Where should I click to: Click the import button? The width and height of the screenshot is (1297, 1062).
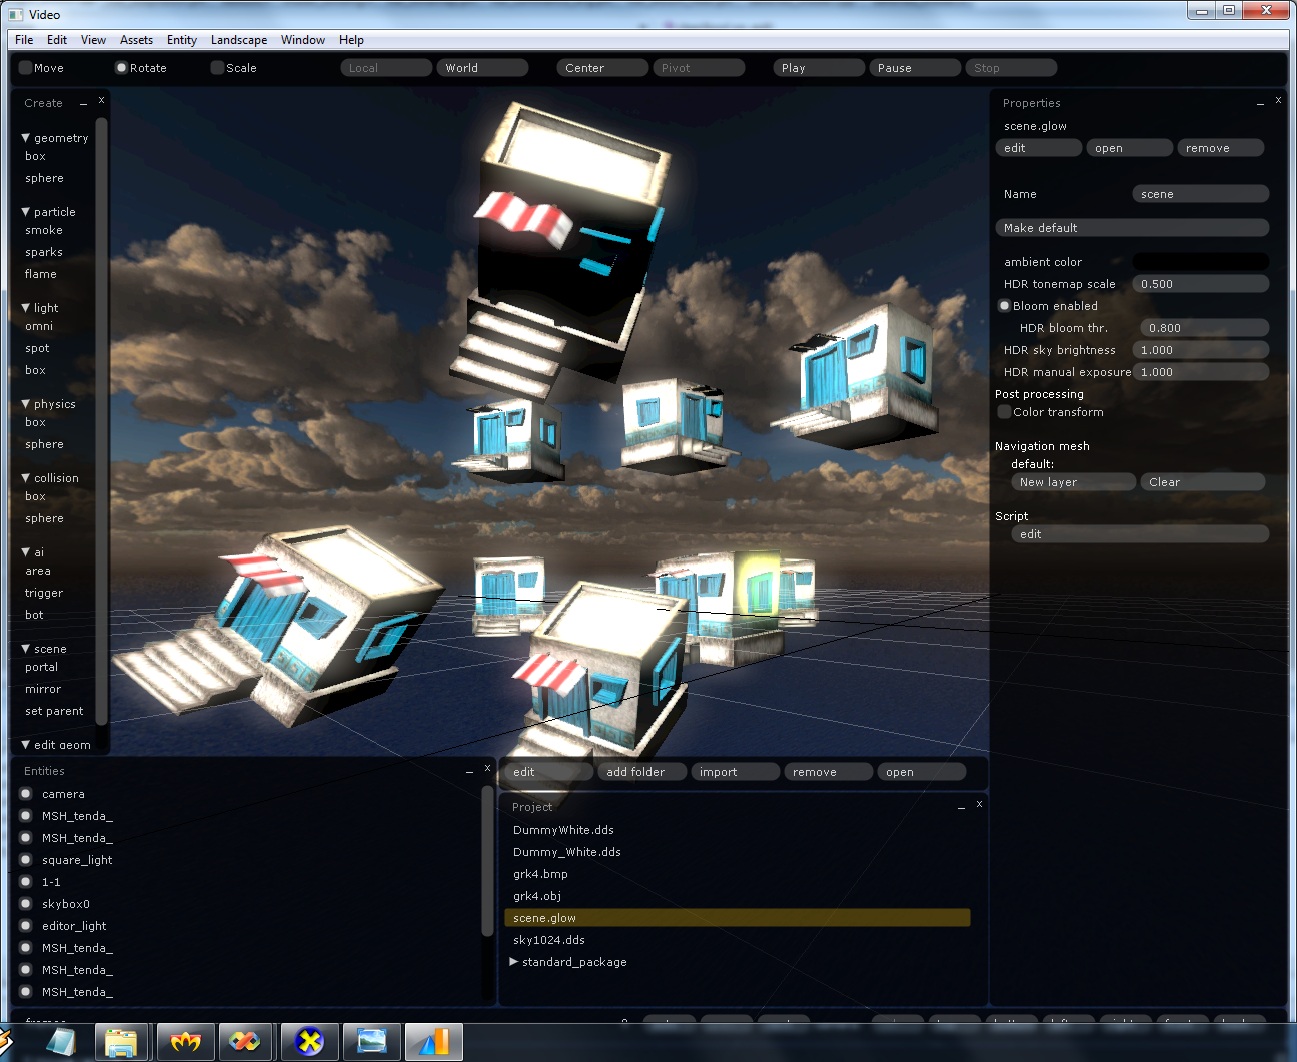coord(735,772)
